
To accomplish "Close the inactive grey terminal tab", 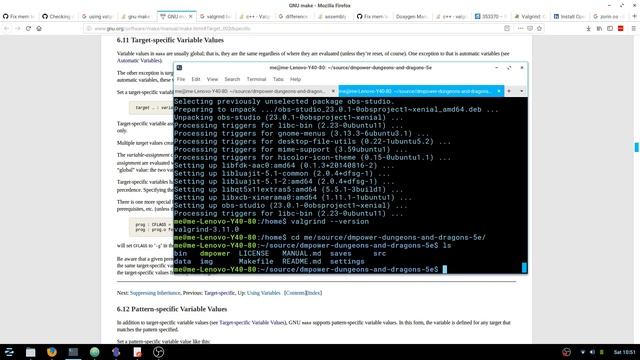I will pyautogui.click(x=333, y=91).
